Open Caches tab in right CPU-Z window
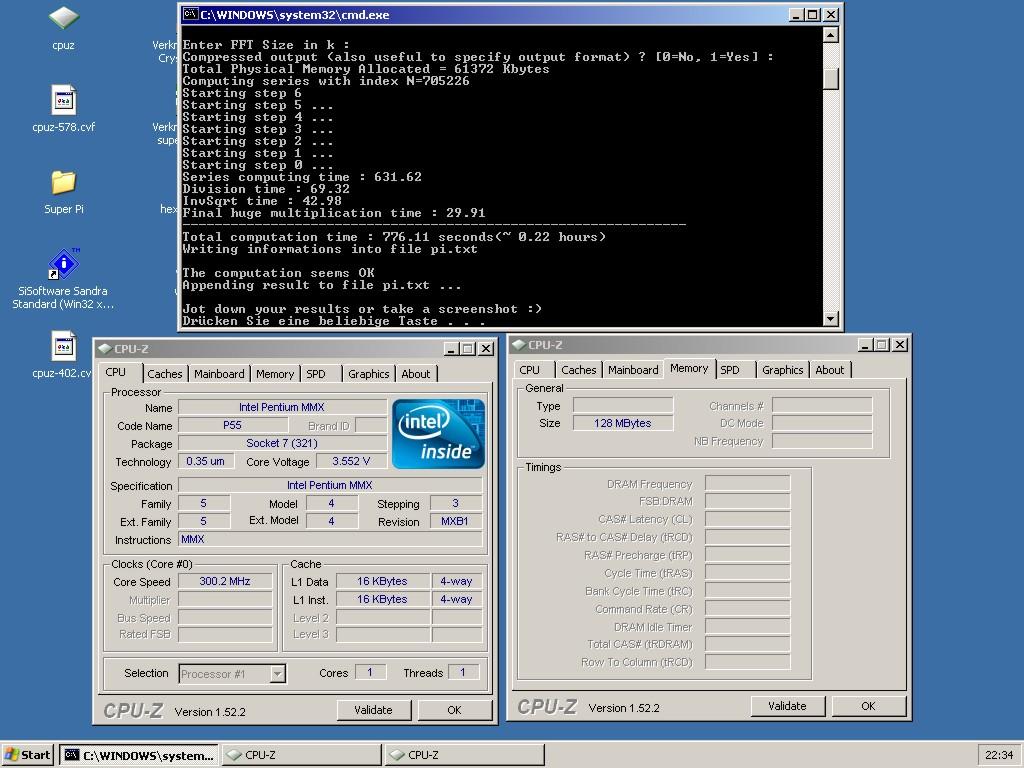 pyautogui.click(x=579, y=370)
